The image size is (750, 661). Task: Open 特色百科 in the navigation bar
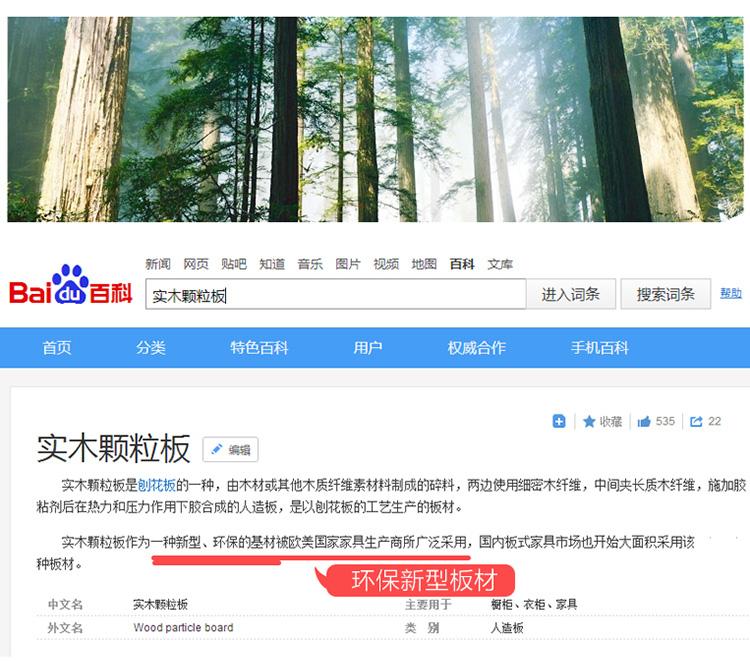(x=259, y=347)
